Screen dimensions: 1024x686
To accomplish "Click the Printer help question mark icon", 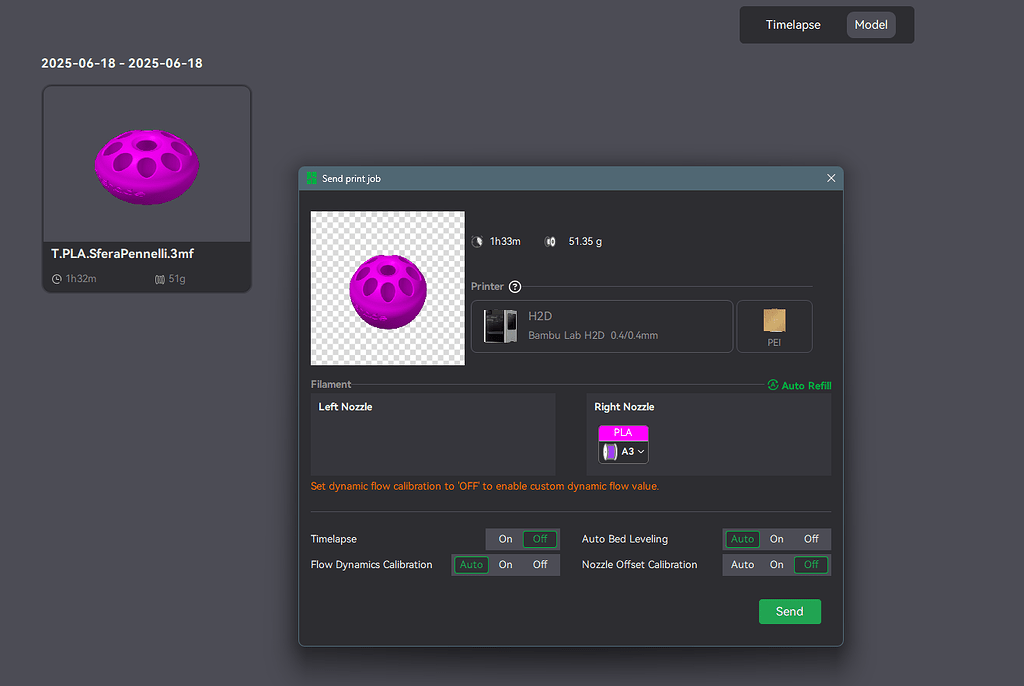I will coord(515,287).
